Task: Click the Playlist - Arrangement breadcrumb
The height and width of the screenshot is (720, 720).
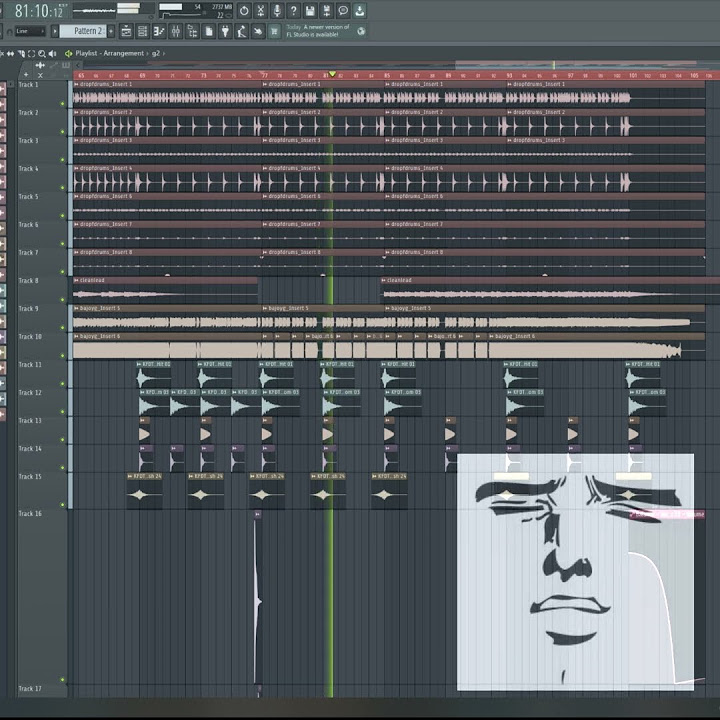Action: click(110, 53)
